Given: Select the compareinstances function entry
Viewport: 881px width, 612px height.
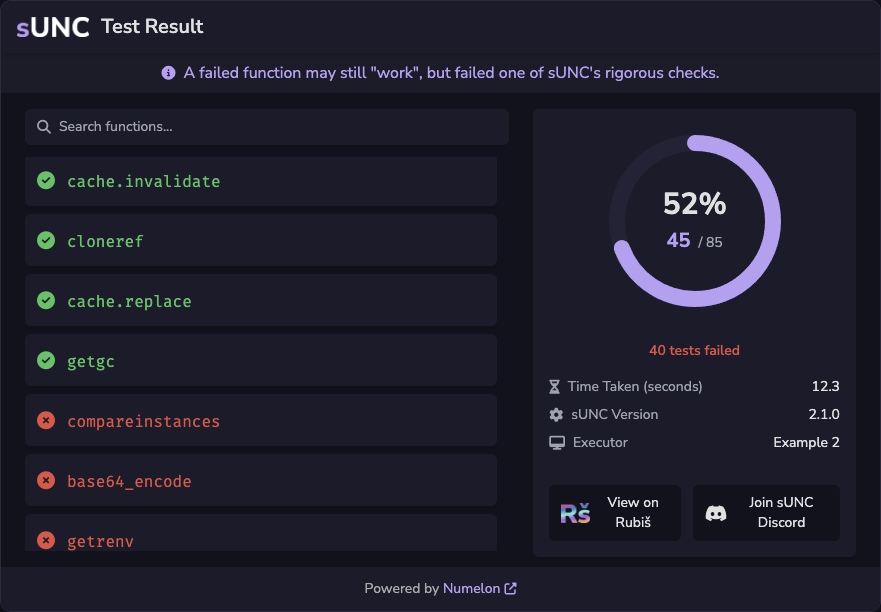Looking at the screenshot, I should 261,420.
